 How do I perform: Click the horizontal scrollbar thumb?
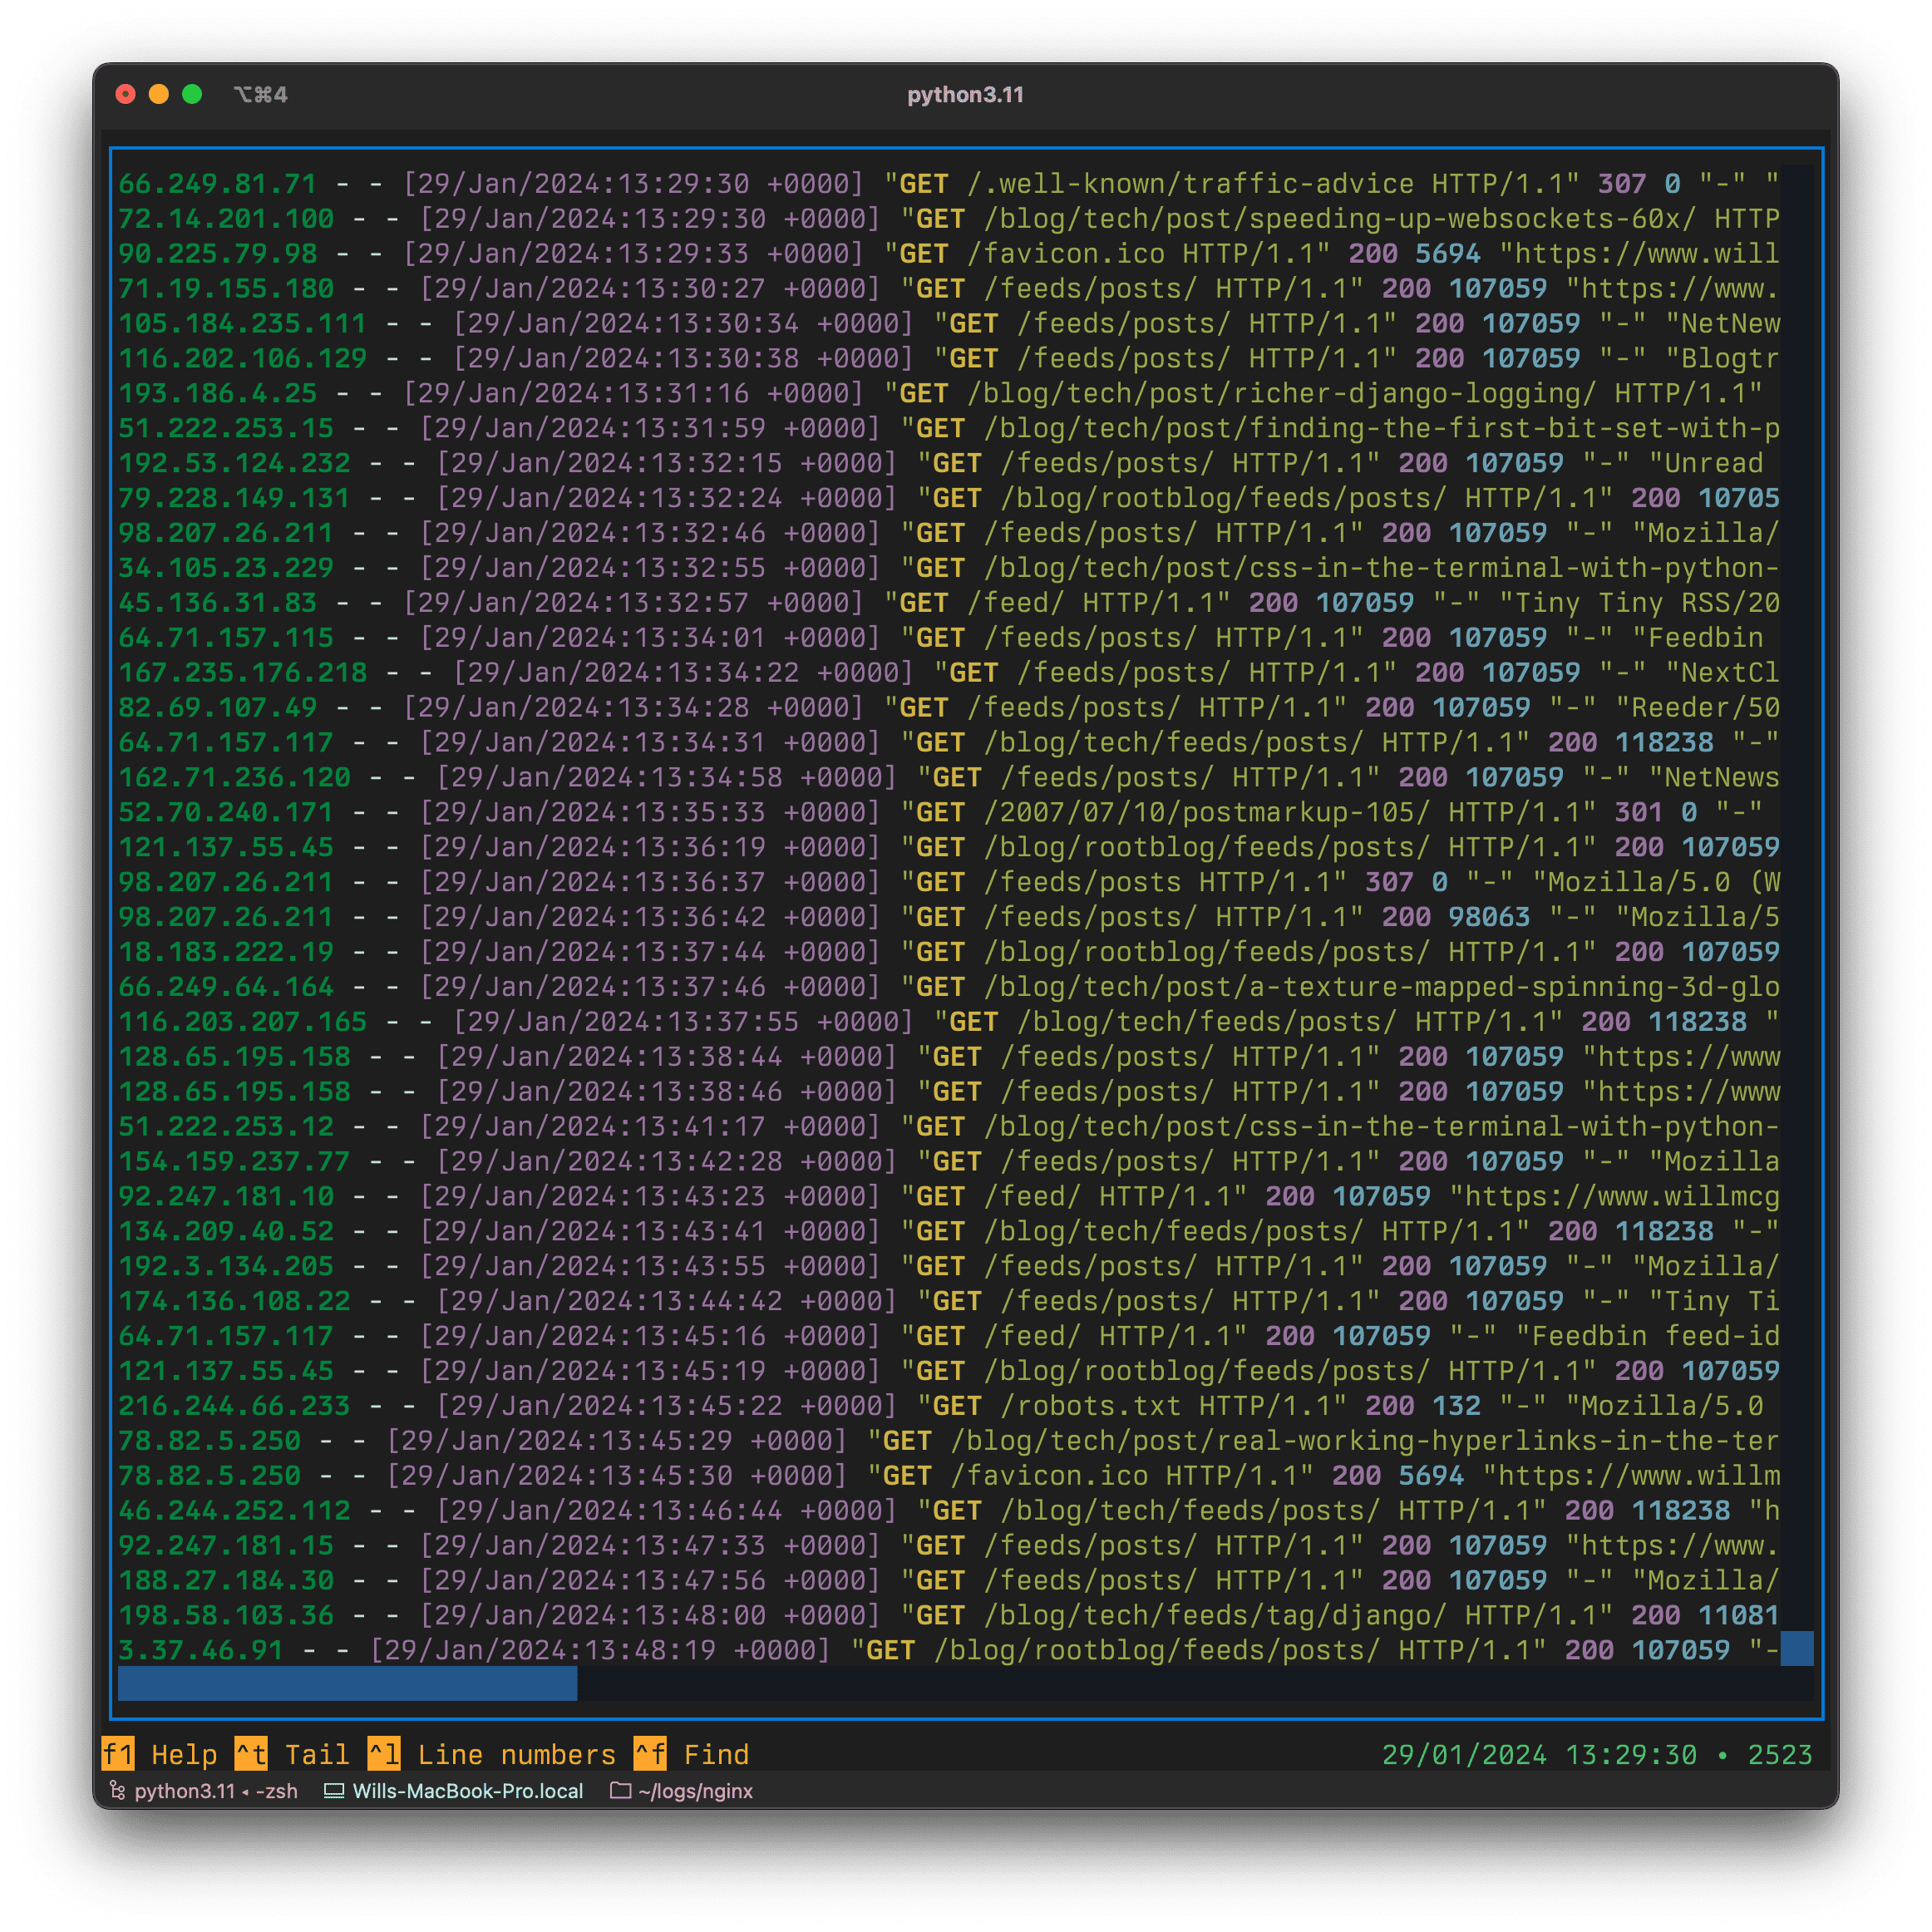pos(347,1684)
